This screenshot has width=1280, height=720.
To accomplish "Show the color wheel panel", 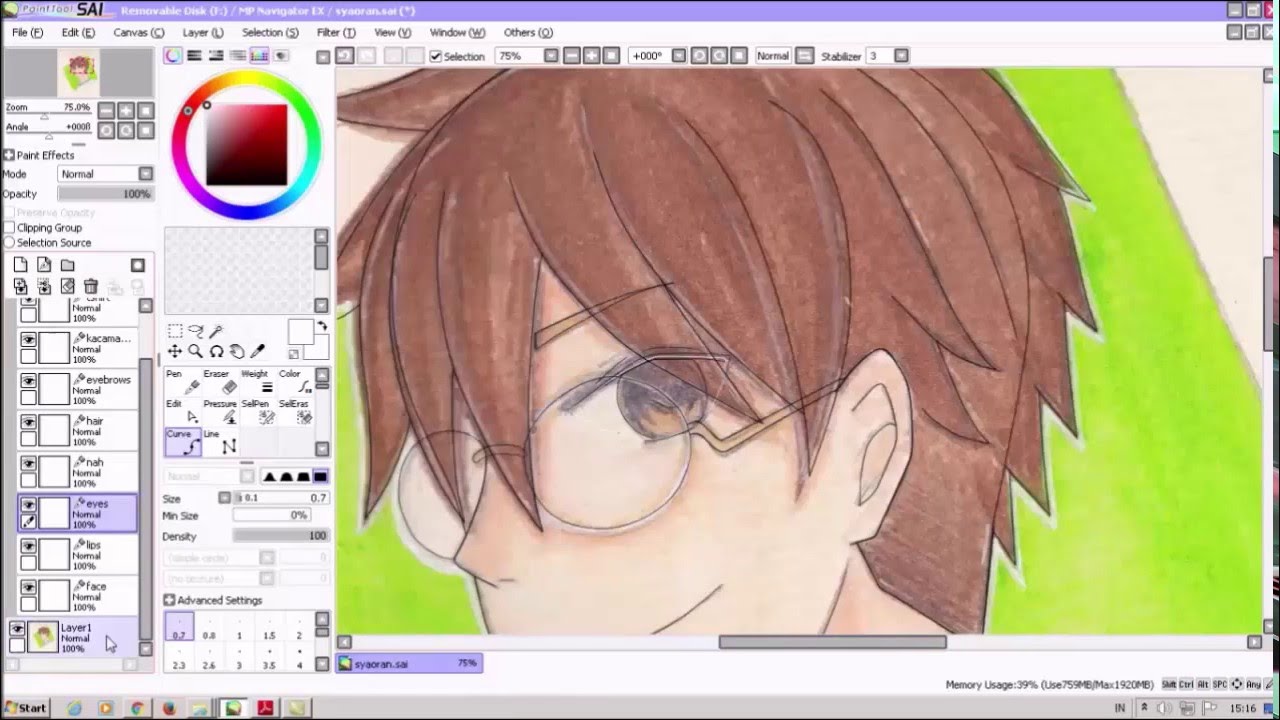I will click(x=173, y=56).
